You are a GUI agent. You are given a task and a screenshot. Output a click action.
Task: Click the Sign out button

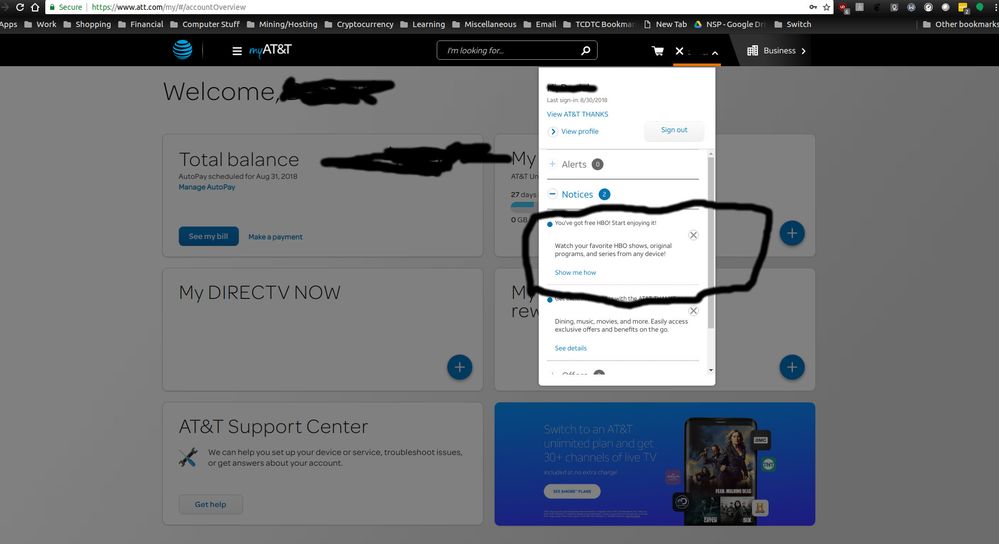point(674,130)
